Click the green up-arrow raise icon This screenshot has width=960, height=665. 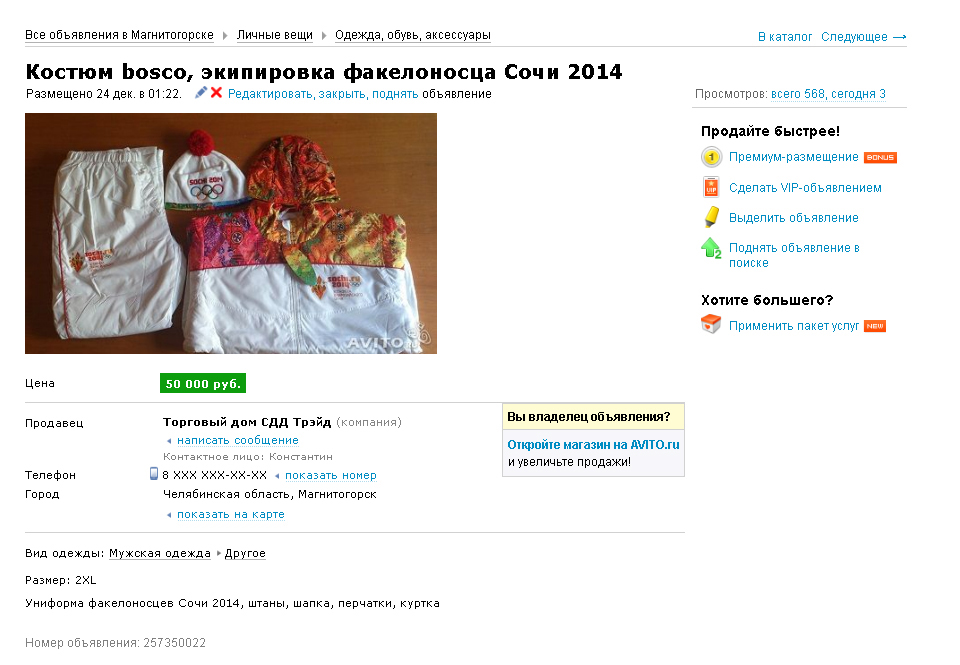pyautogui.click(x=711, y=248)
